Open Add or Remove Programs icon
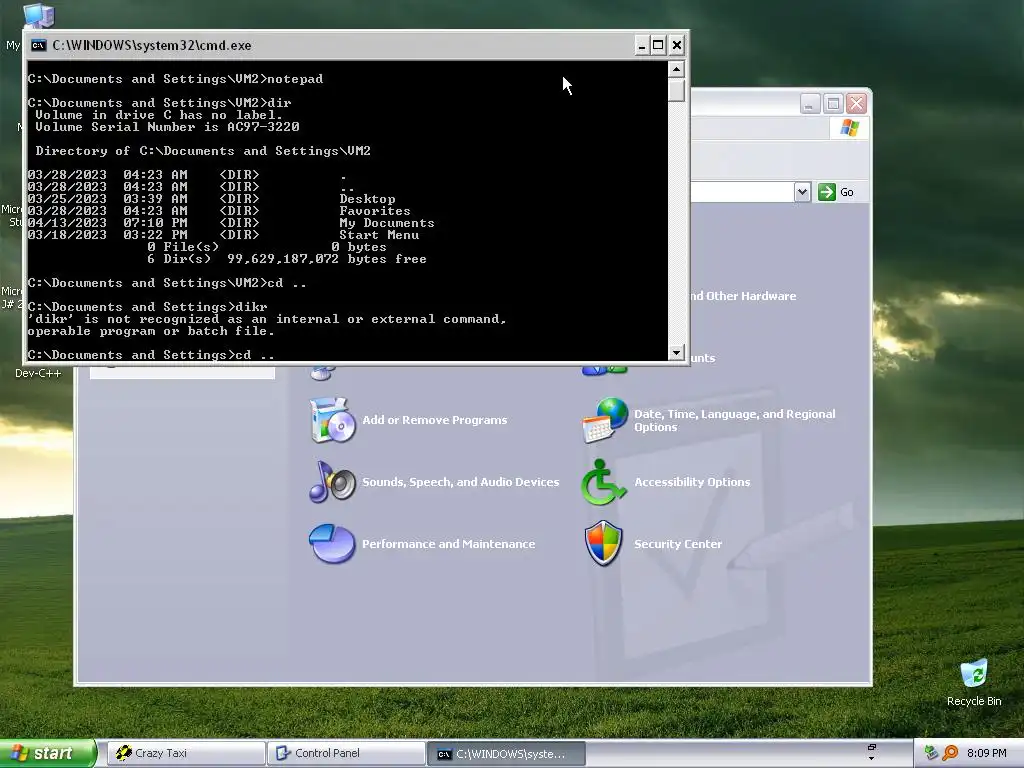 coord(332,420)
